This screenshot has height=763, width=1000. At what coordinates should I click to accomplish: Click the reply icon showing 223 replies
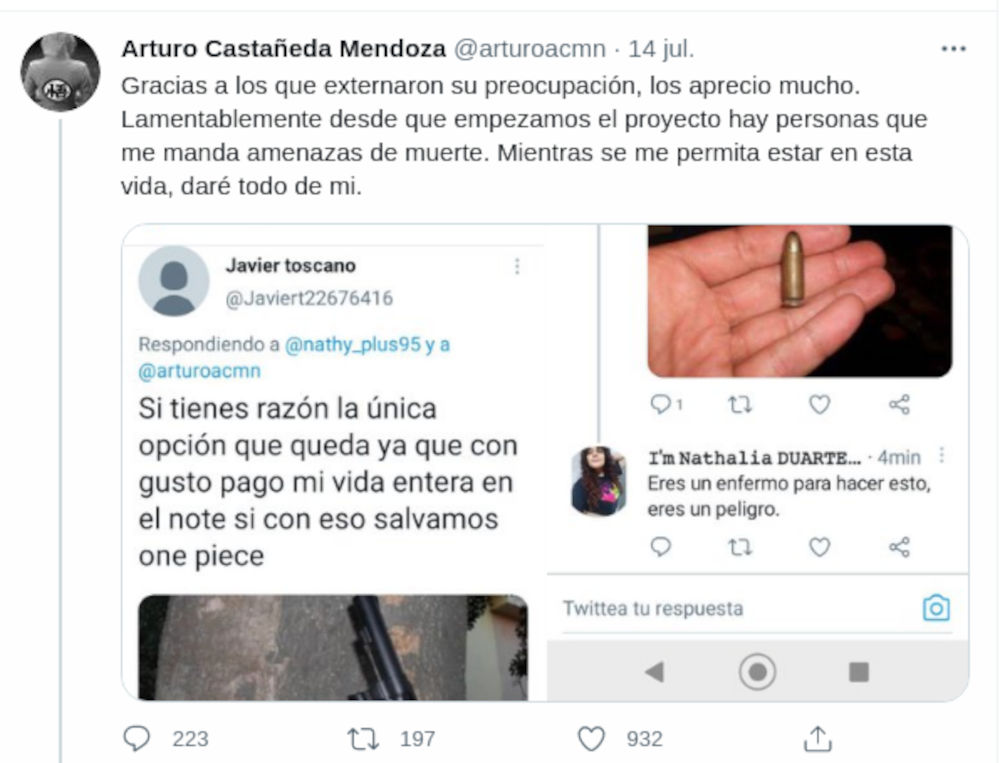tap(136, 738)
